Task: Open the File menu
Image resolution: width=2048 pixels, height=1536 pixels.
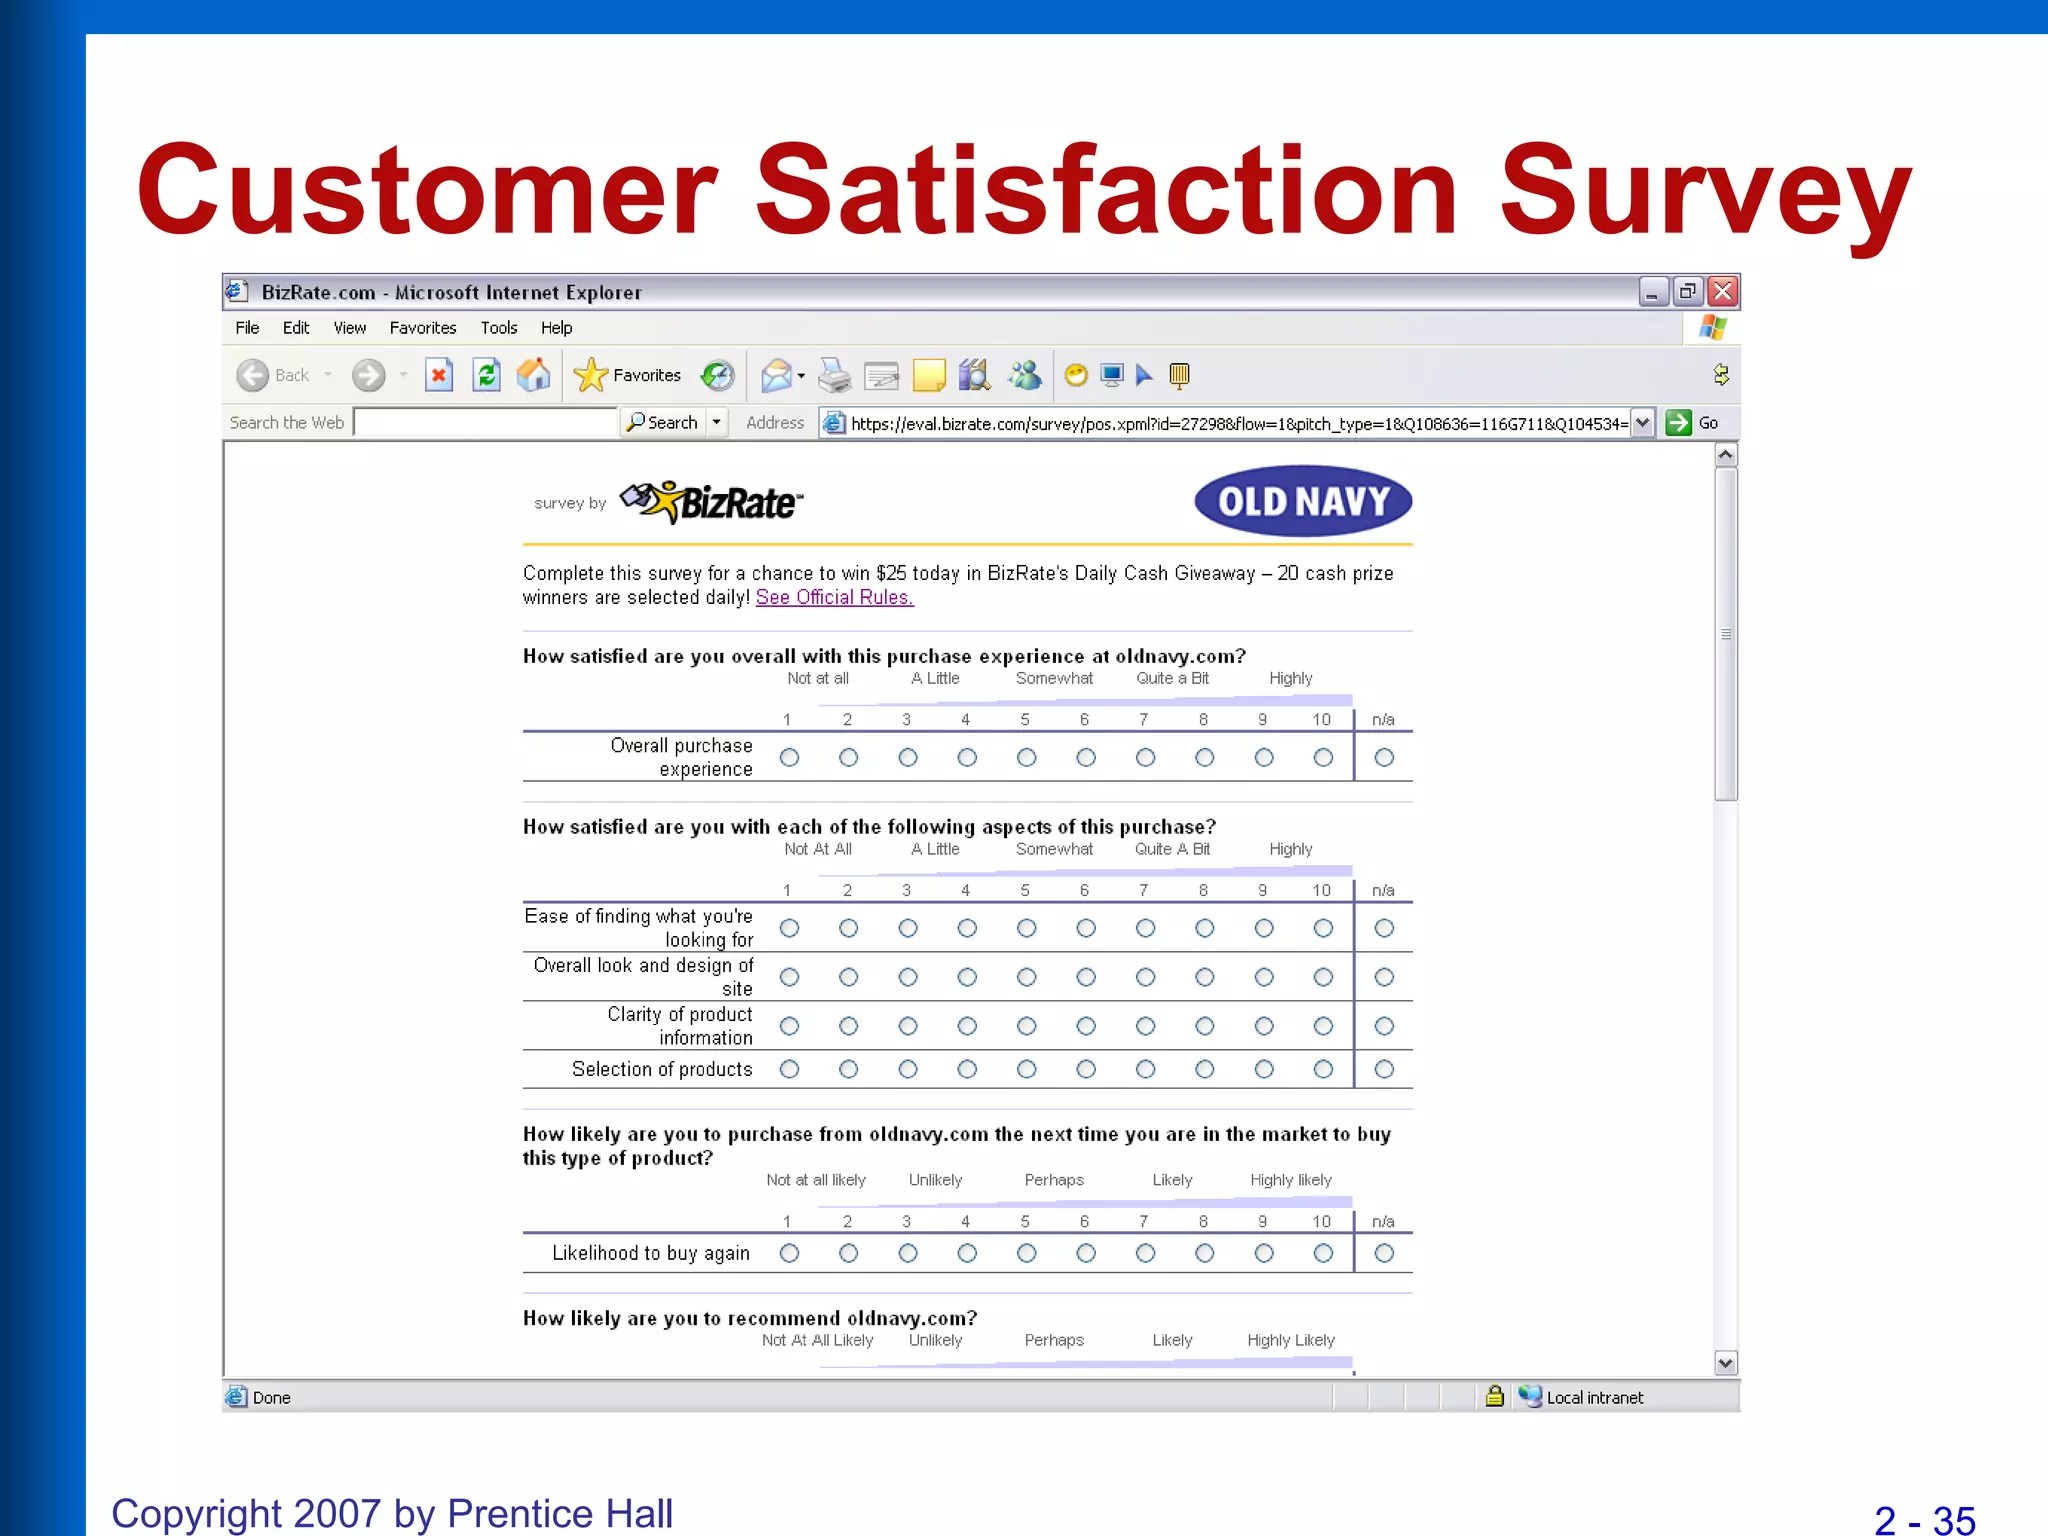Action: tap(247, 328)
